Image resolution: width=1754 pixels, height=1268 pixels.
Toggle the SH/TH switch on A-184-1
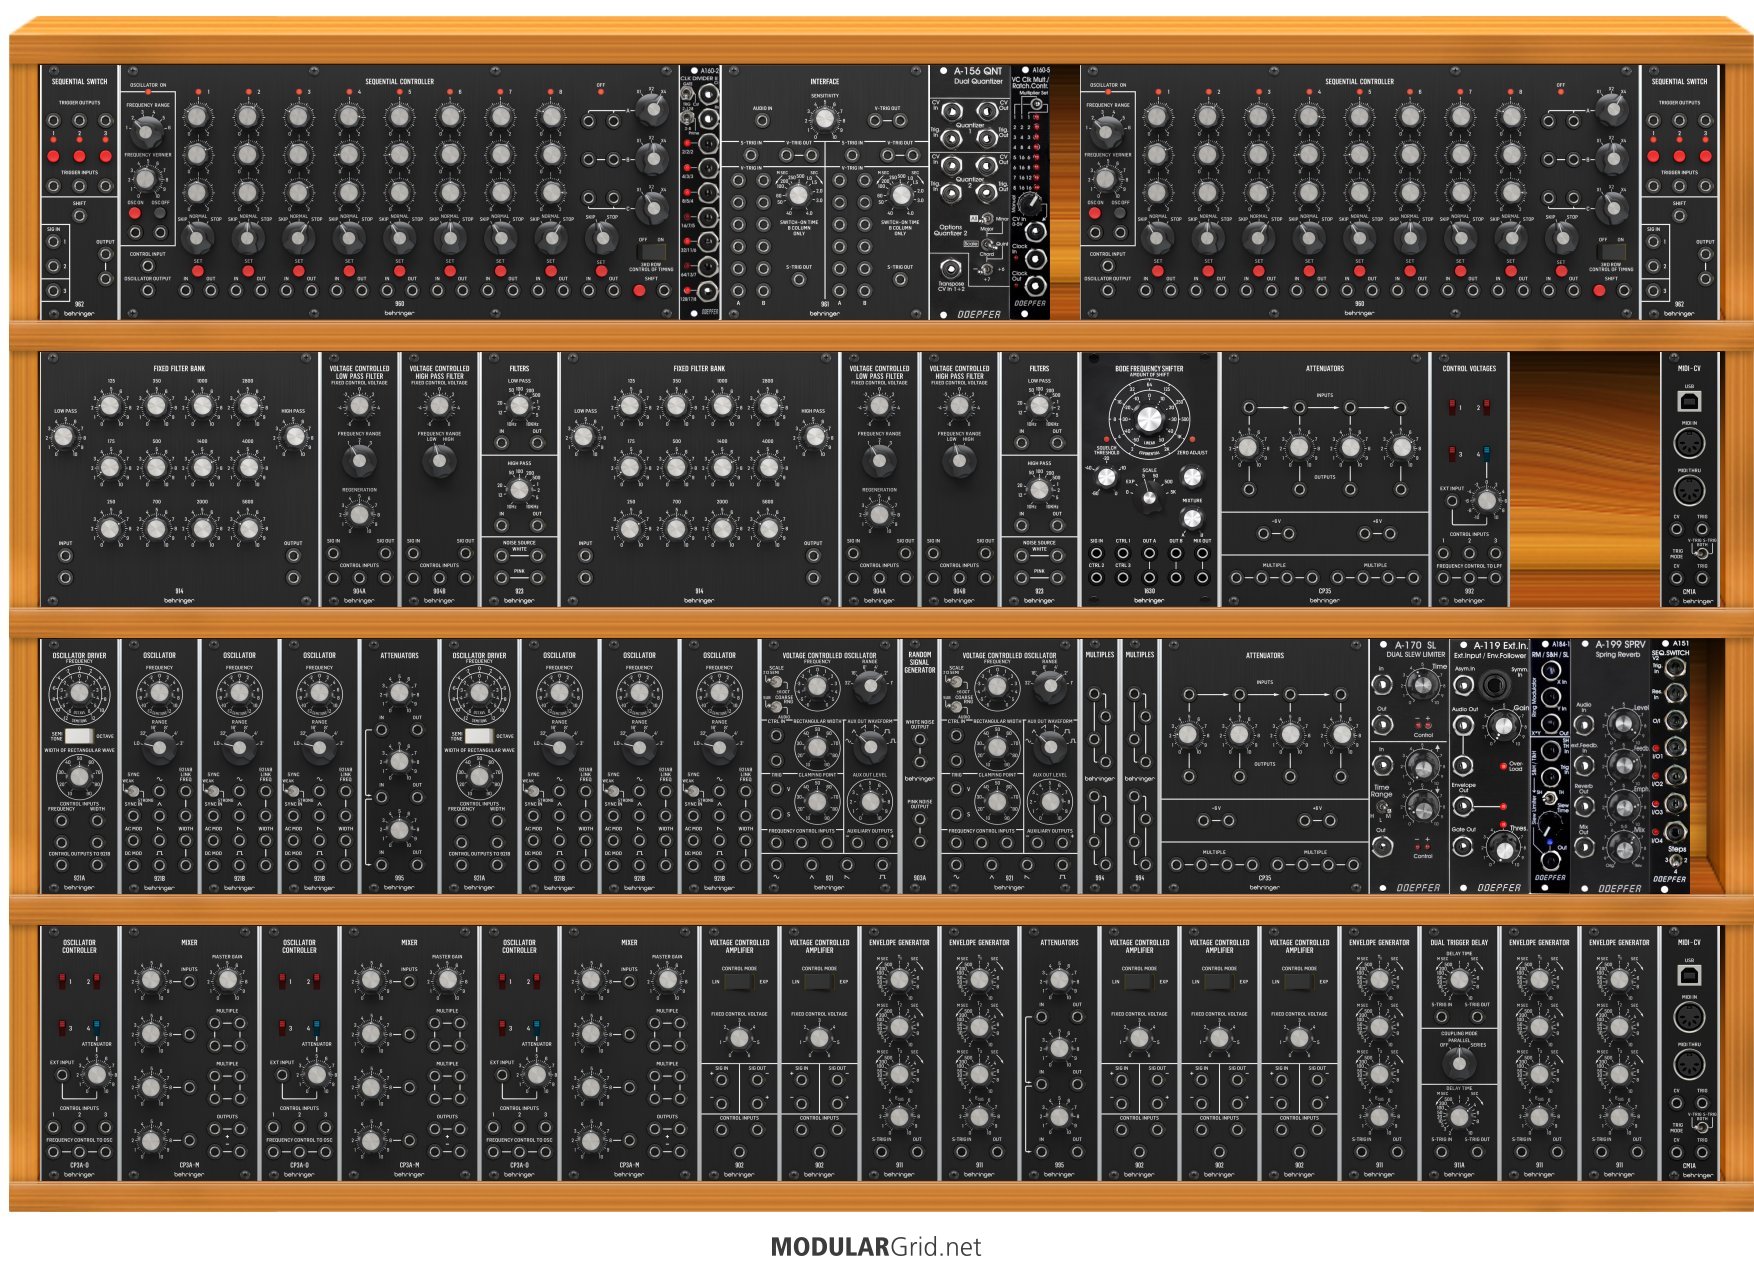1550,798
